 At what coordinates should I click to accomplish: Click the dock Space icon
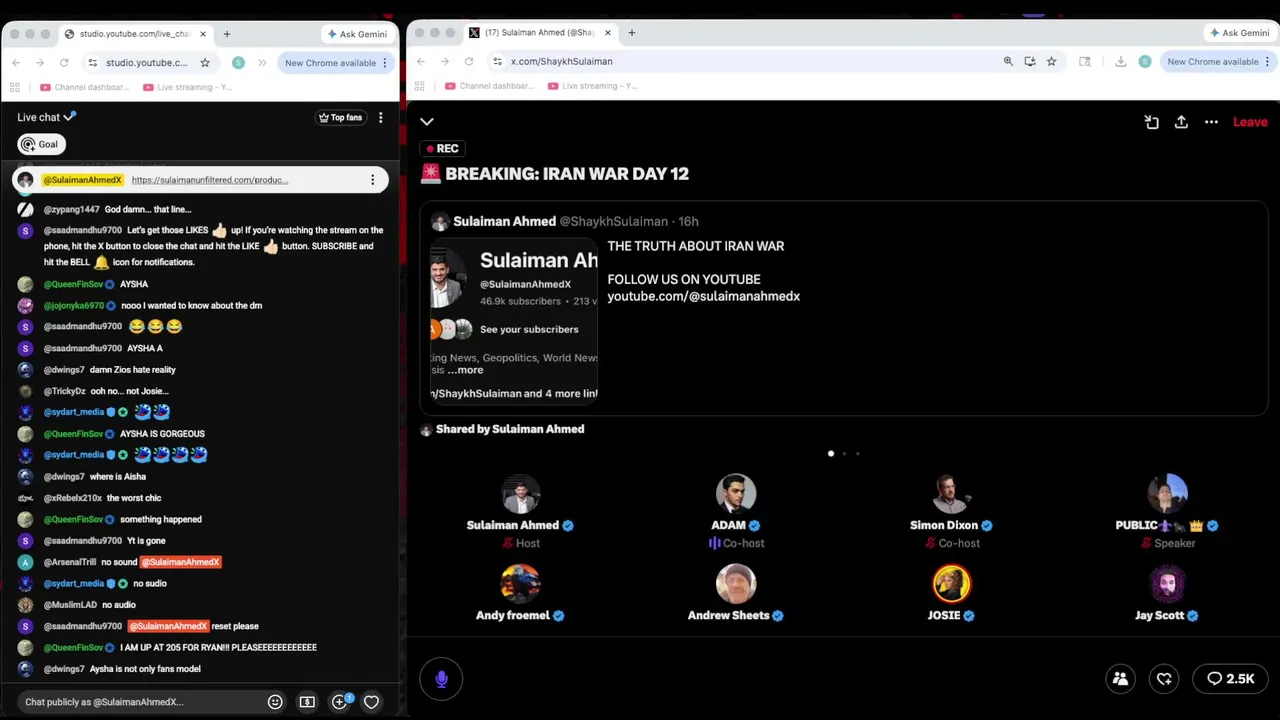(x=1152, y=122)
